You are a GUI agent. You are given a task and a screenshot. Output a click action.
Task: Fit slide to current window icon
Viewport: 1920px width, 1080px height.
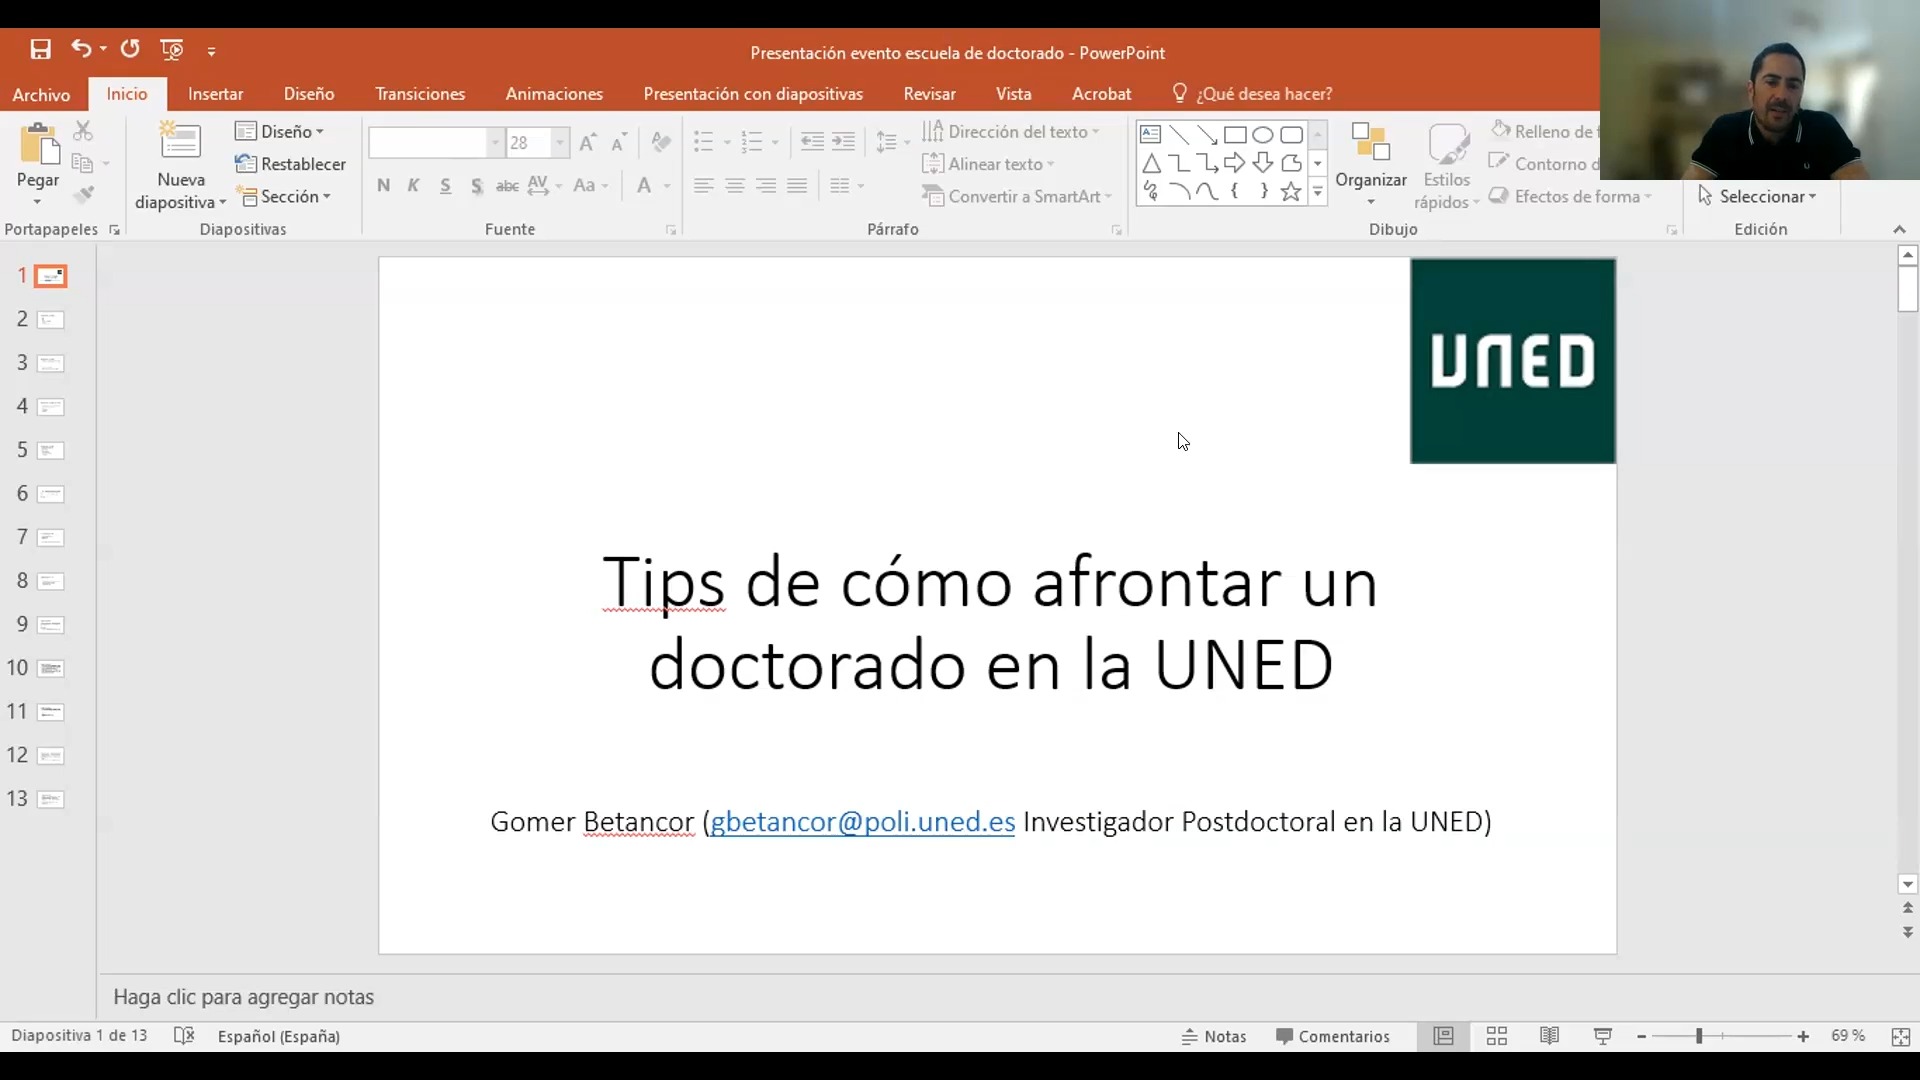(1901, 1037)
